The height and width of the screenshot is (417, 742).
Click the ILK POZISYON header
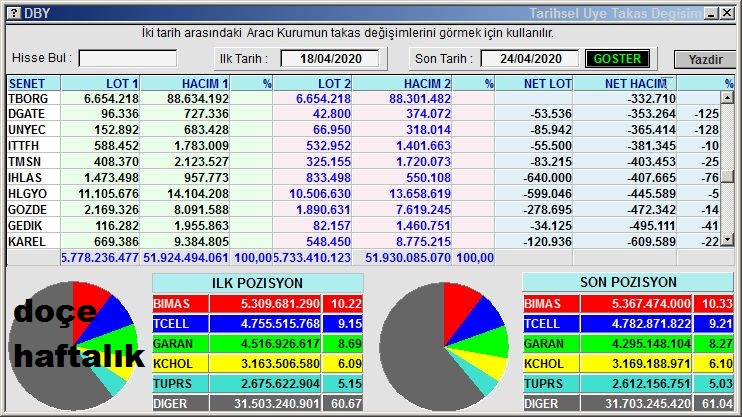tap(257, 283)
